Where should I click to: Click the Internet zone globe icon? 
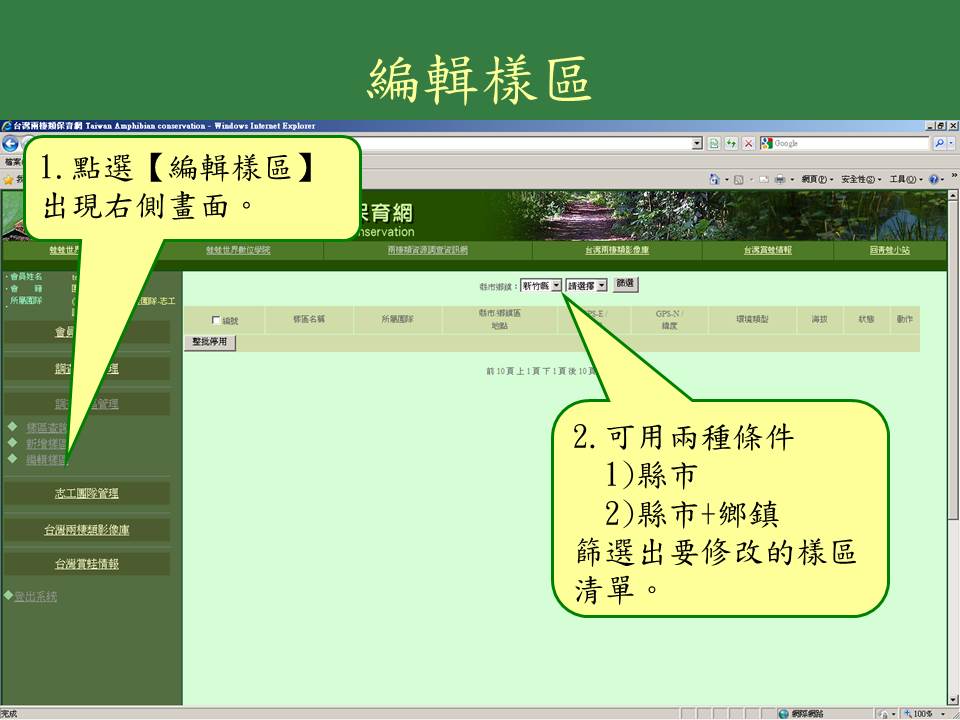(x=783, y=714)
